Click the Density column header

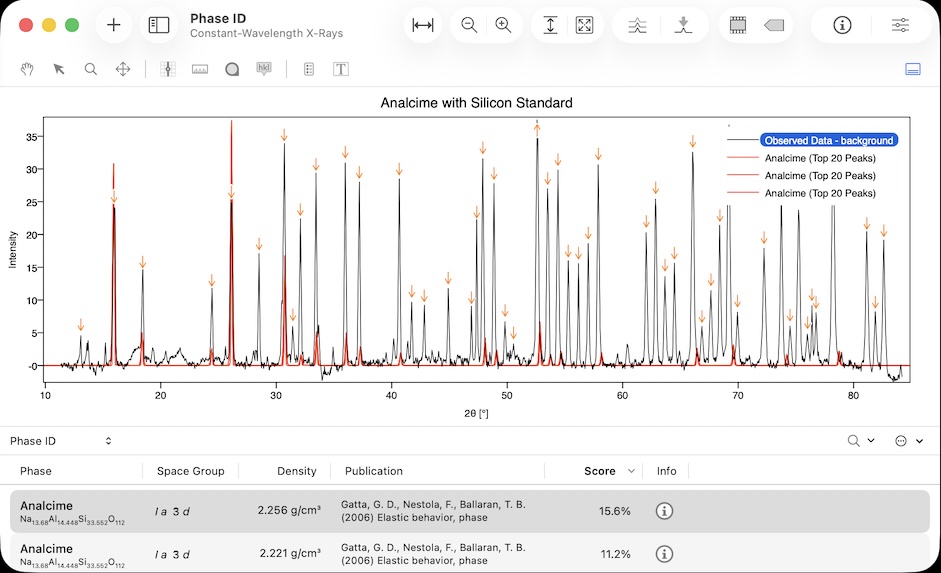coord(296,471)
